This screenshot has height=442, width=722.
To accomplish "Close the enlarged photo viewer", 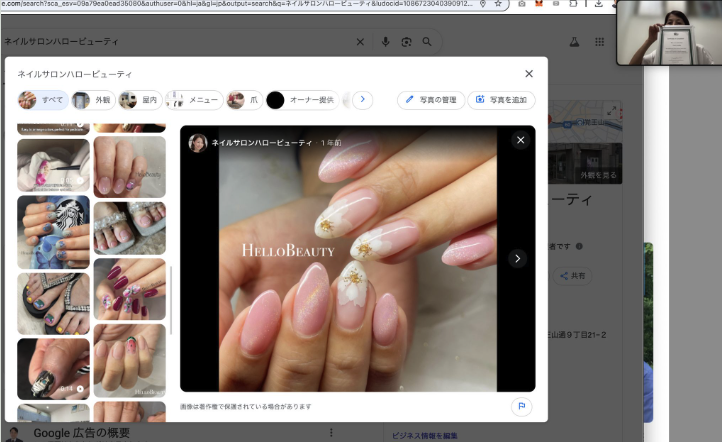I will pos(520,141).
